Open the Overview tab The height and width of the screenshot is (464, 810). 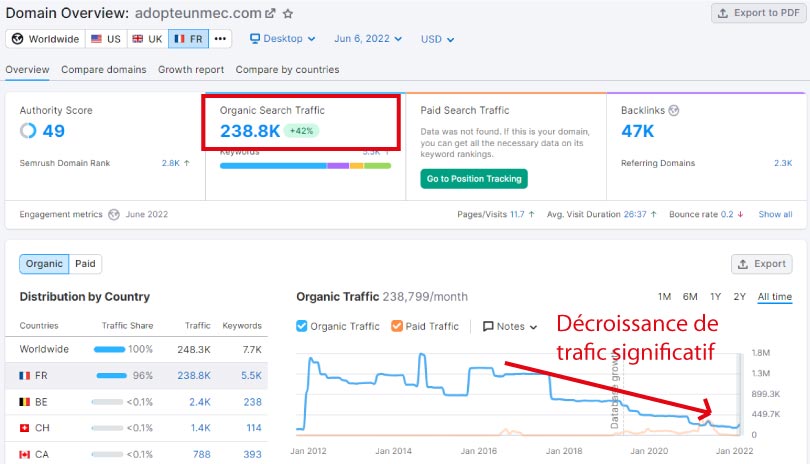27,69
